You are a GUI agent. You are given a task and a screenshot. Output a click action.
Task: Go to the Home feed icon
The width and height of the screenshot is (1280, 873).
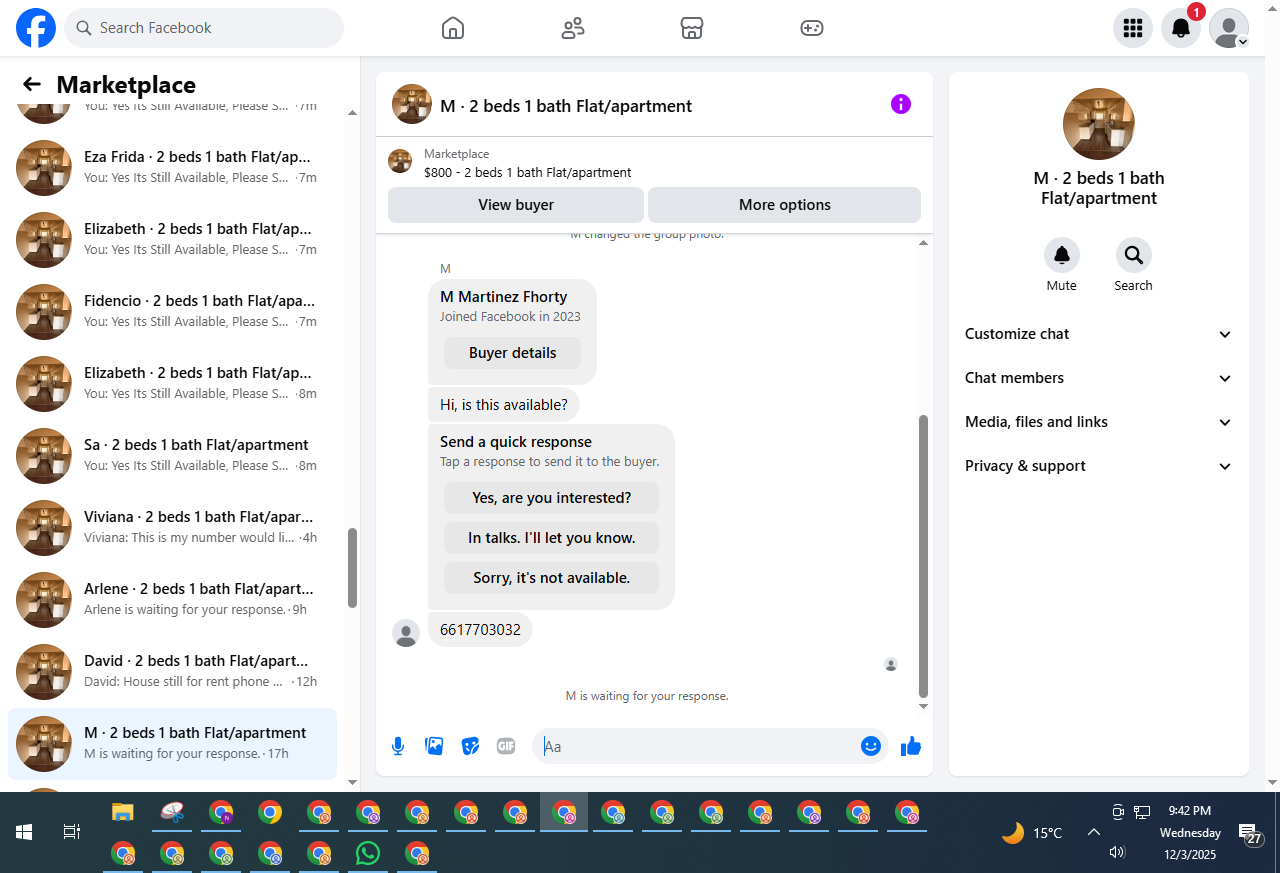[453, 28]
